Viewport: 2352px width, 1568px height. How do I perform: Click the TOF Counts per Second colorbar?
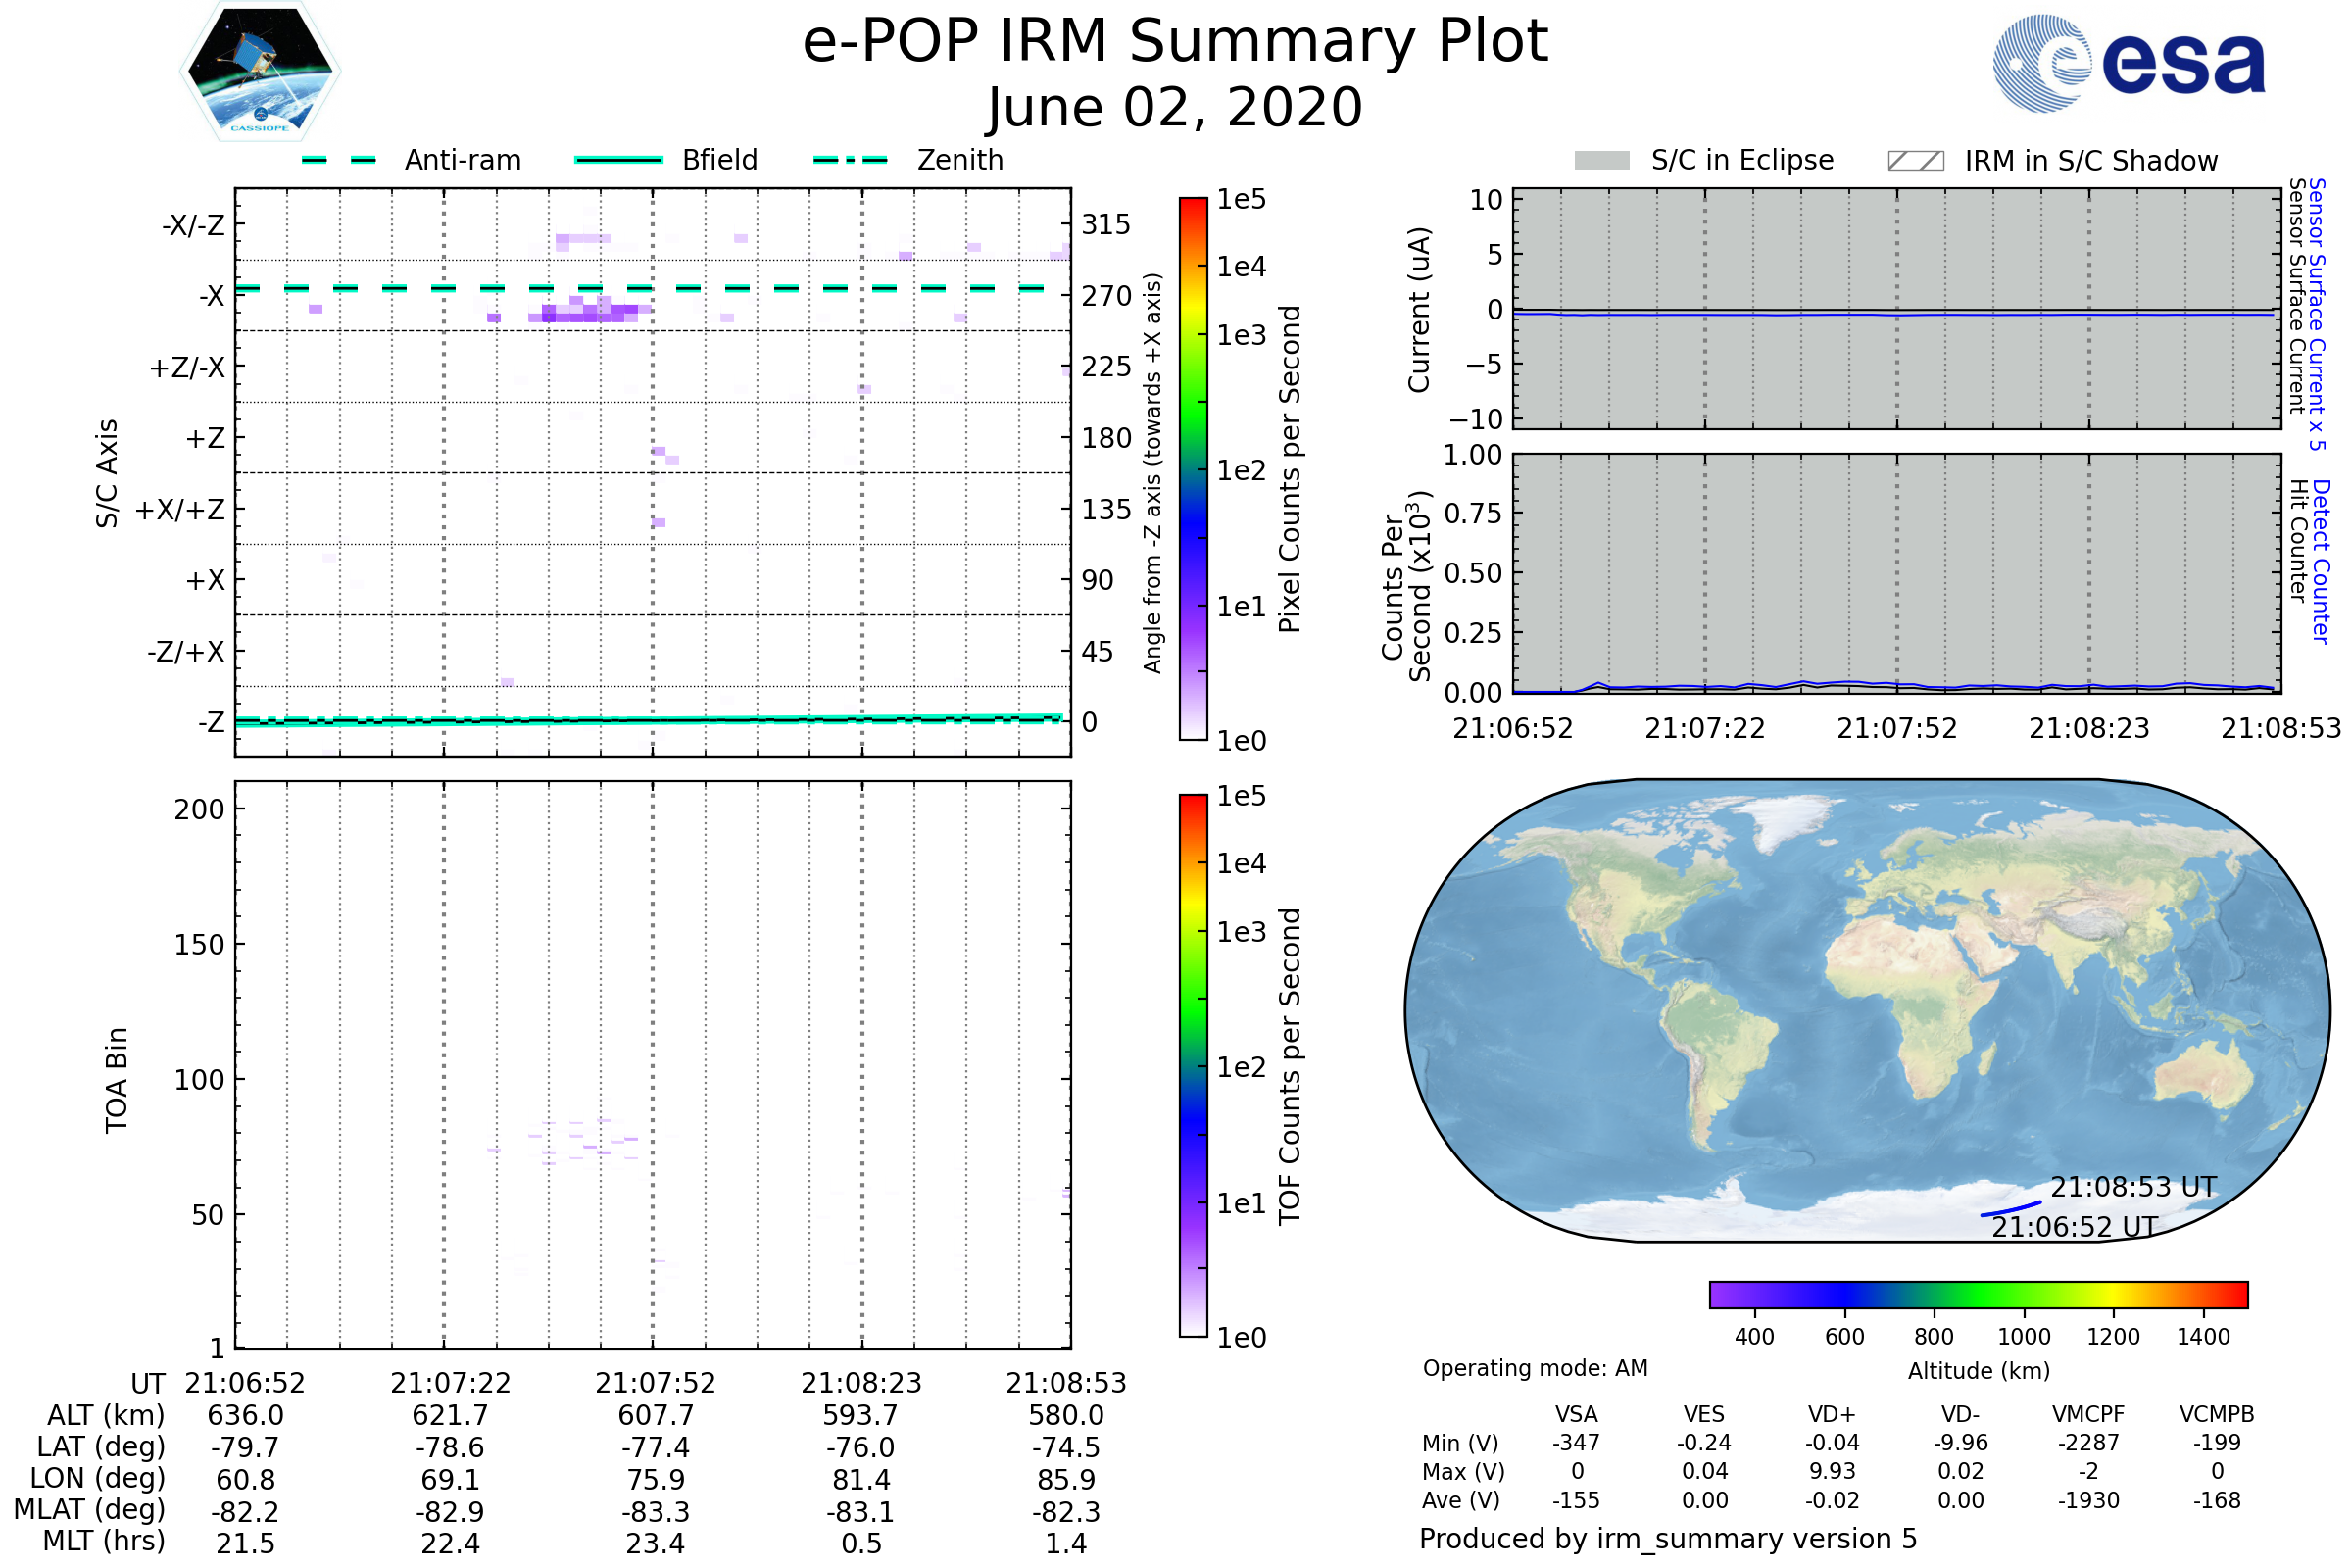(1193, 1065)
